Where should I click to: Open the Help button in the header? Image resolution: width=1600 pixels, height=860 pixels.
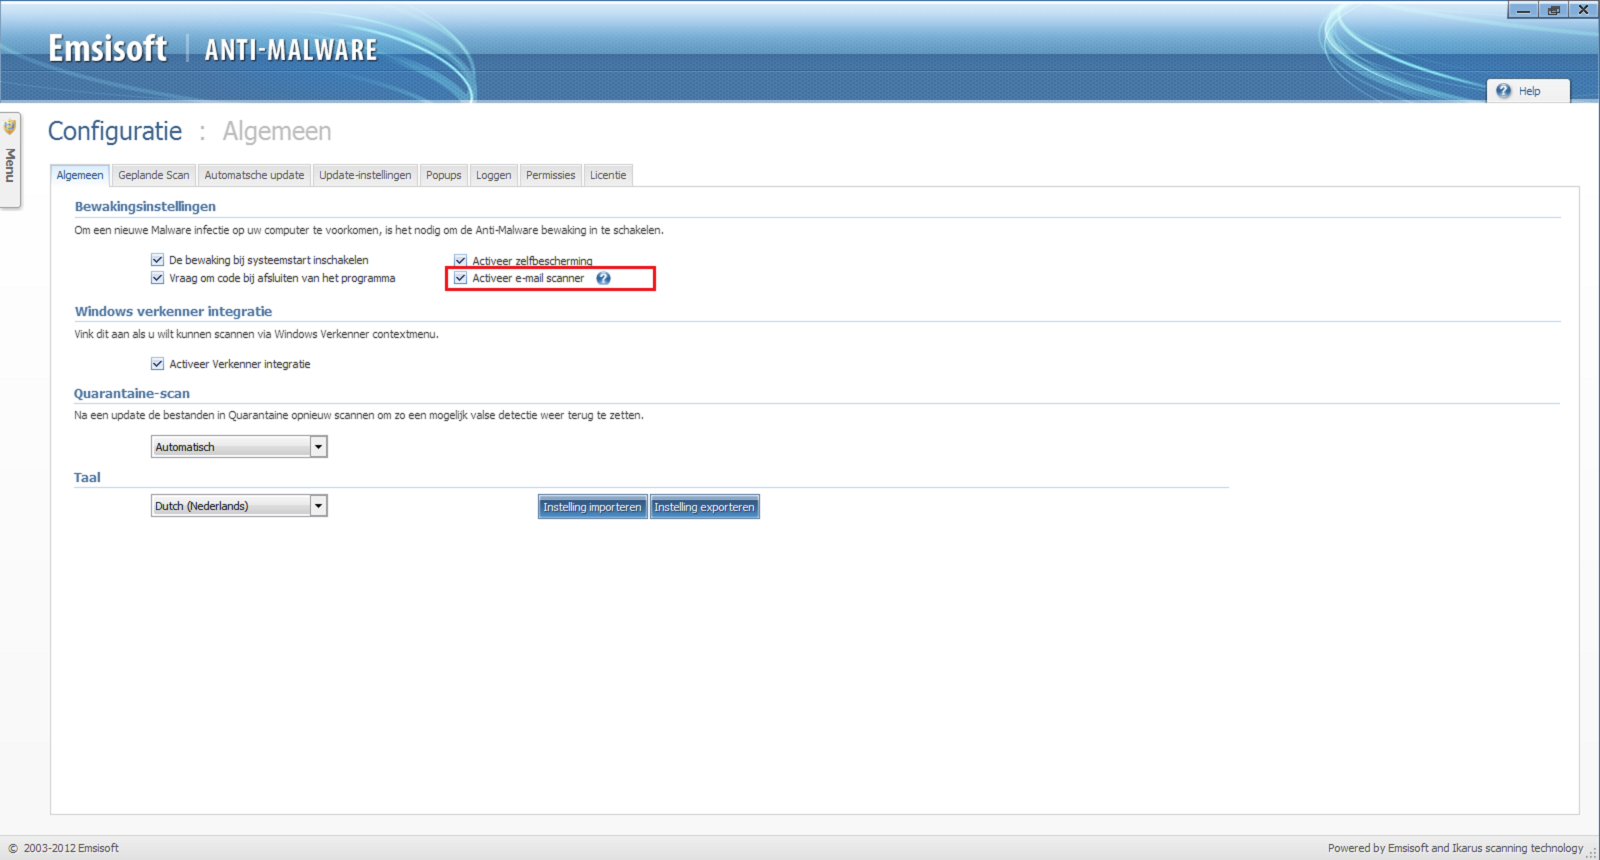coord(1528,91)
